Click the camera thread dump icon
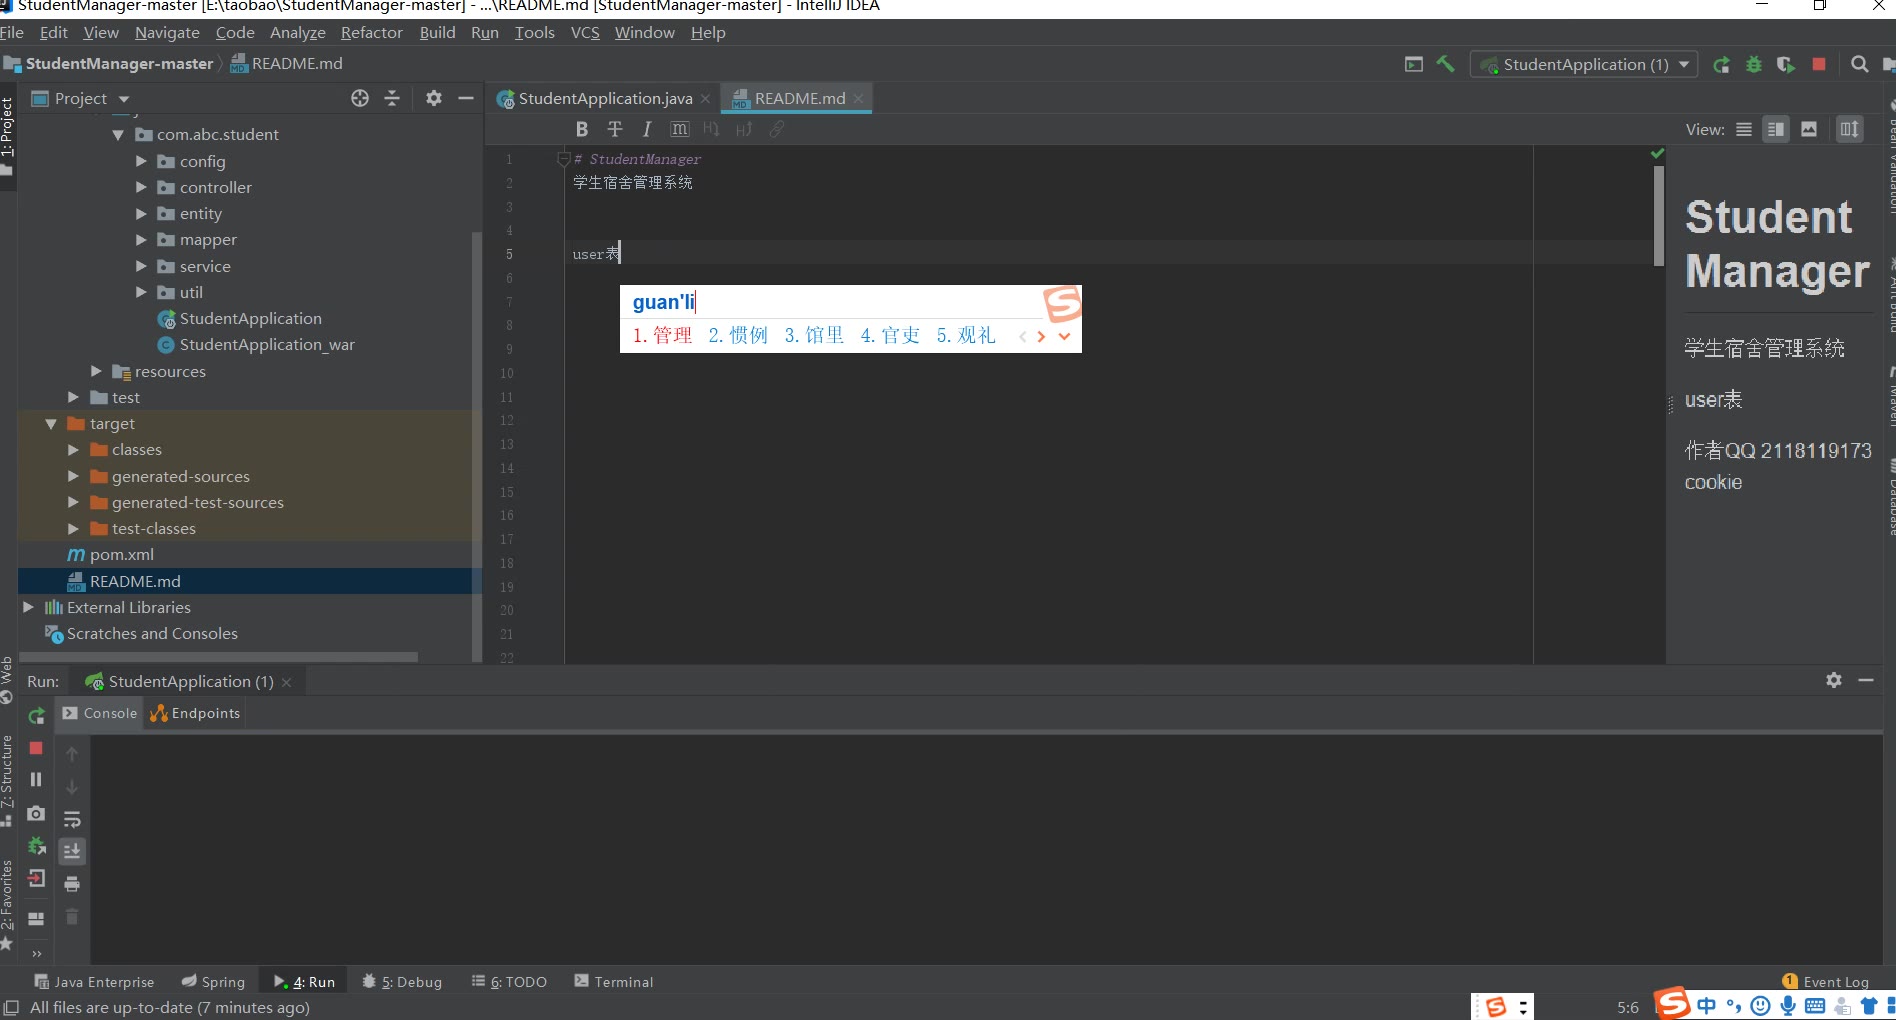Screen dimensions: 1896x1020 (36, 813)
